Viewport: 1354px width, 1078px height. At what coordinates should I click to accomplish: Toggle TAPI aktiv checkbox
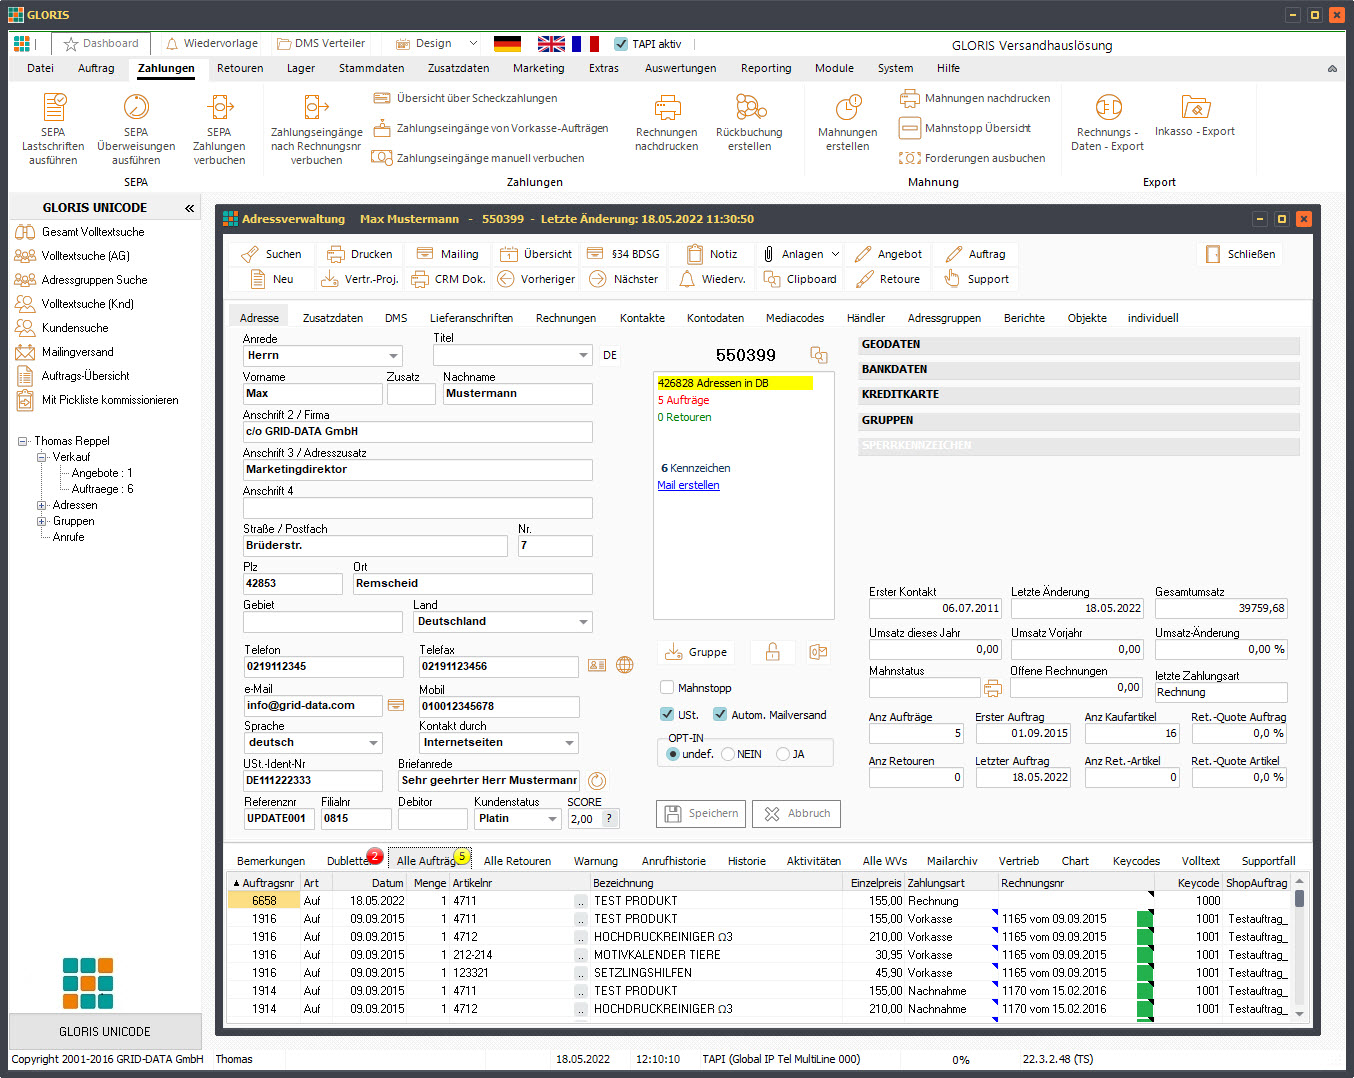(621, 44)
